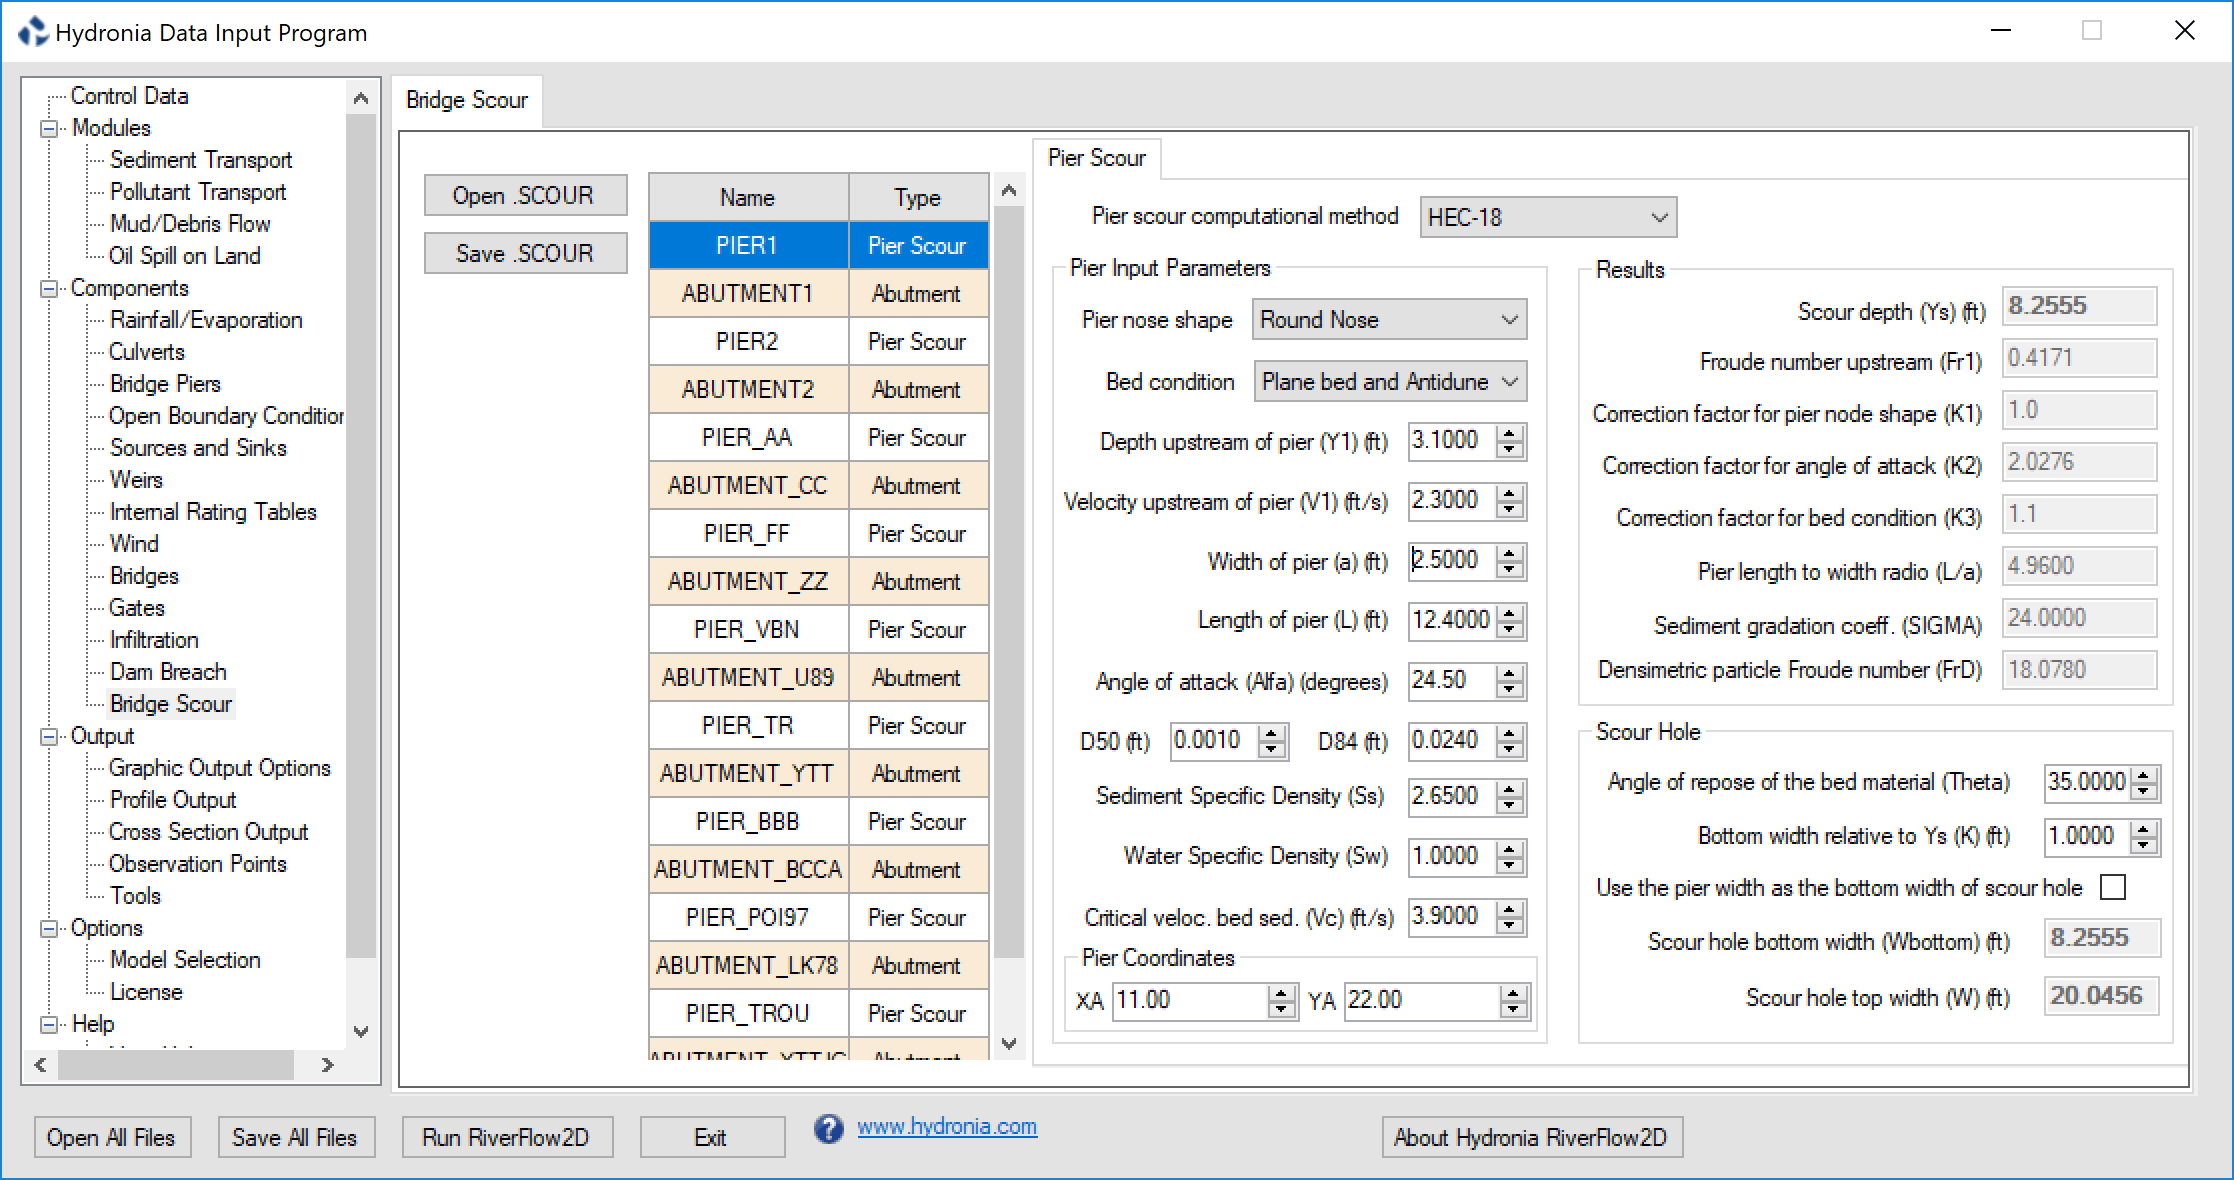
Task: Select Control Data in the tree
Action: click(x=129, y=96)
